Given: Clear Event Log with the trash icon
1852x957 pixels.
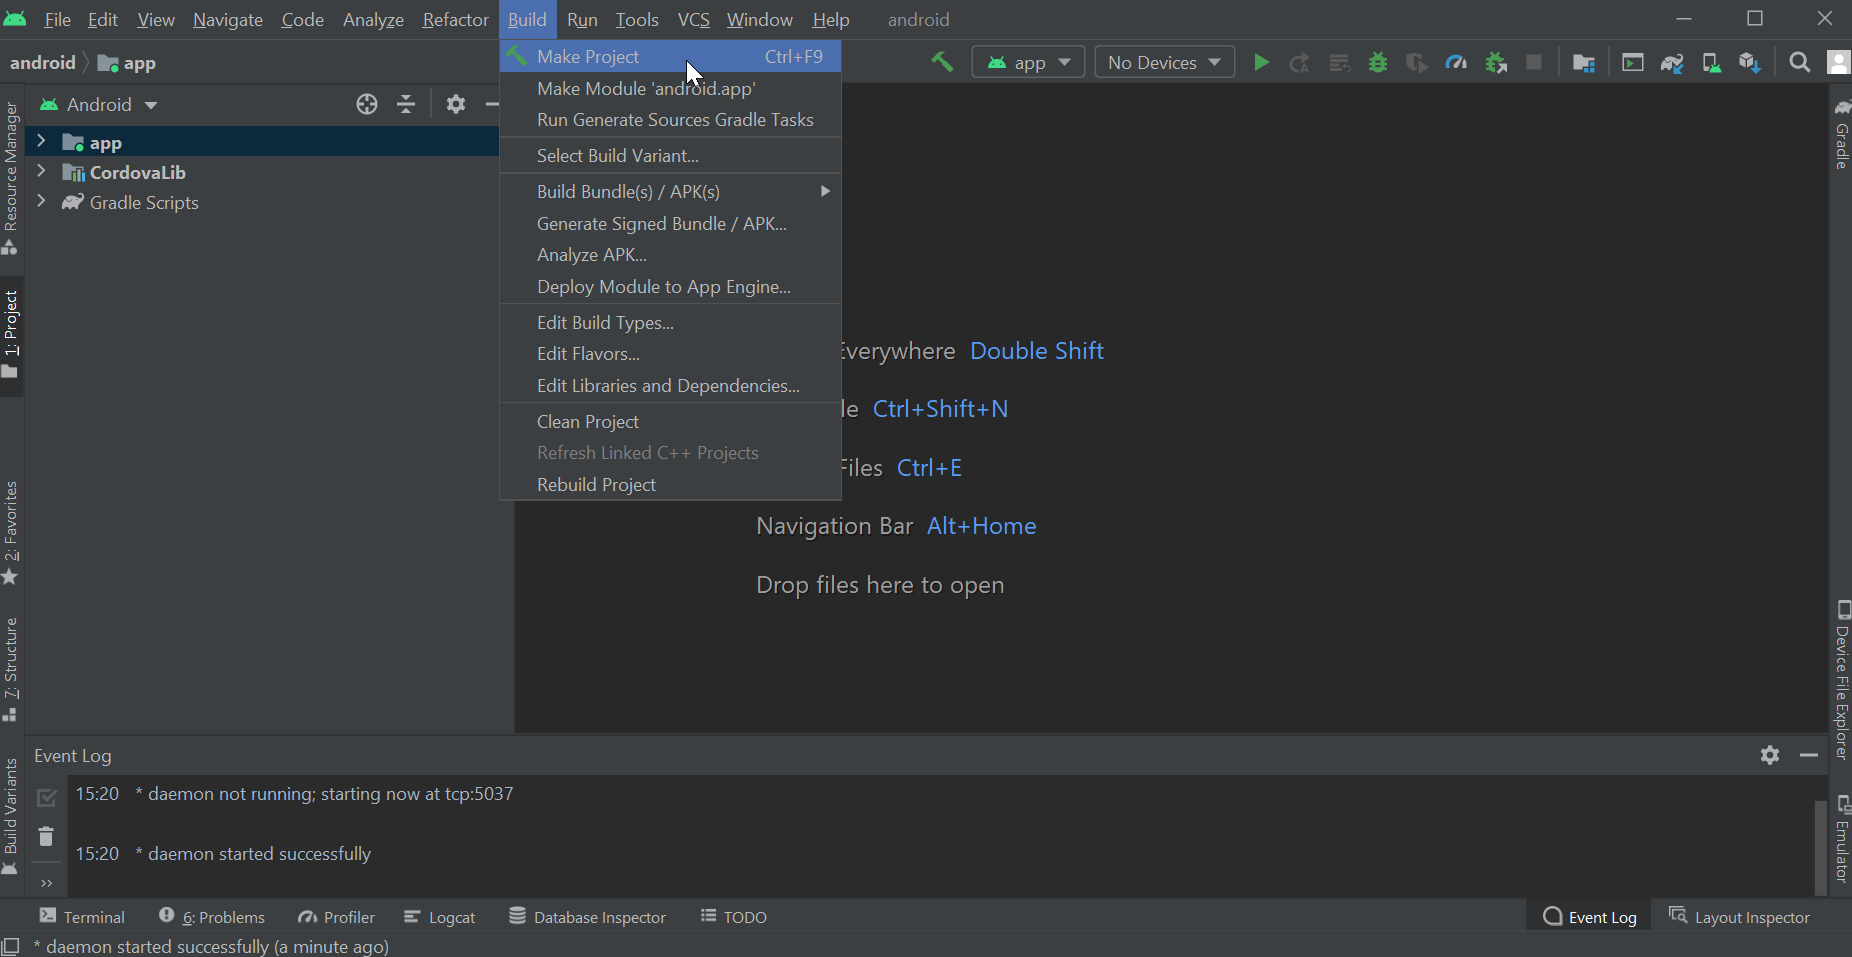Looking at the screenshot, I should coord(46,836).
